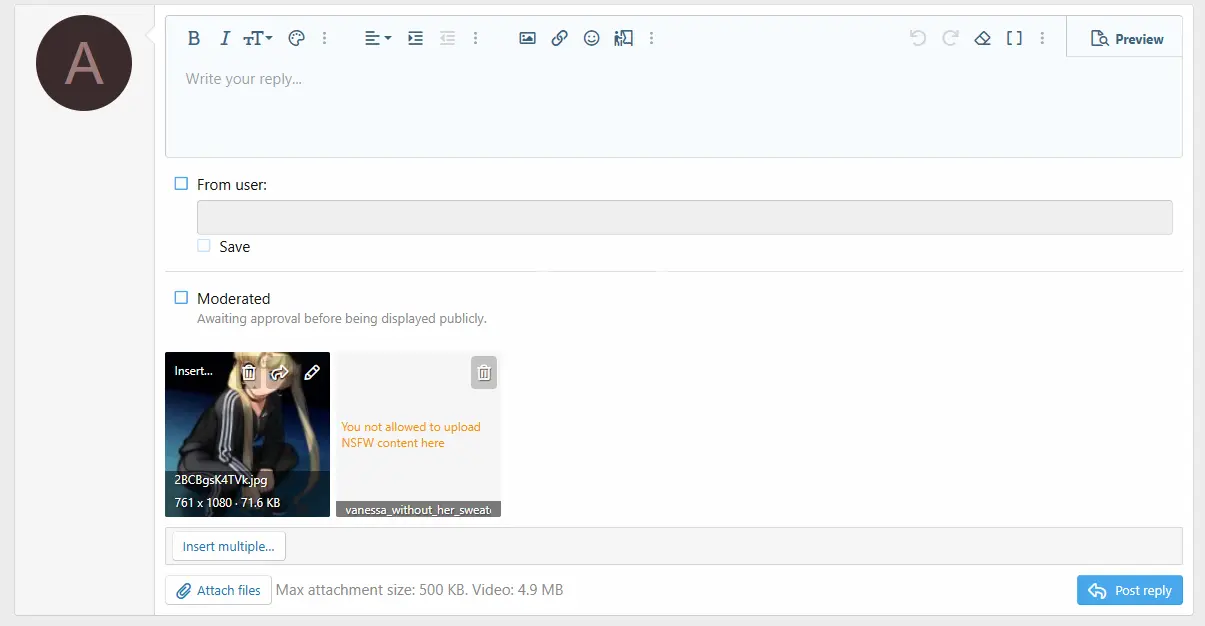Image resolution: width=1205 pixels, height=626 pixels.
Task: Open the smilies emoji picker
Action: click(x=591, y=38)
